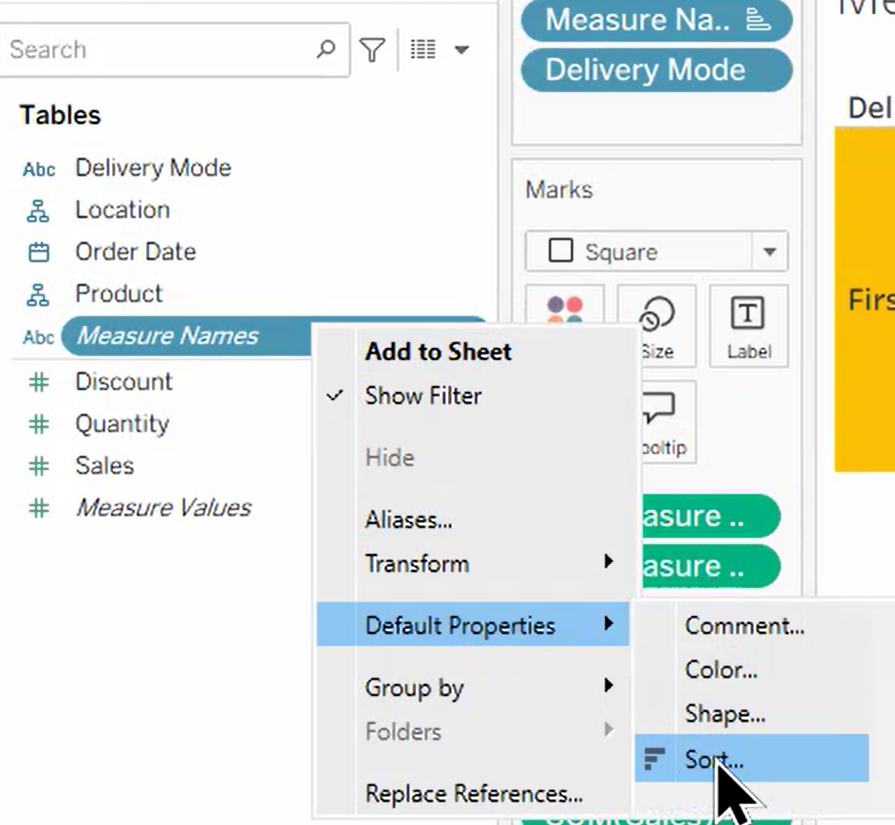This screenshot has height=825, width=895.
Task: Click the Quantity number type icon
Action: (39, 424)
